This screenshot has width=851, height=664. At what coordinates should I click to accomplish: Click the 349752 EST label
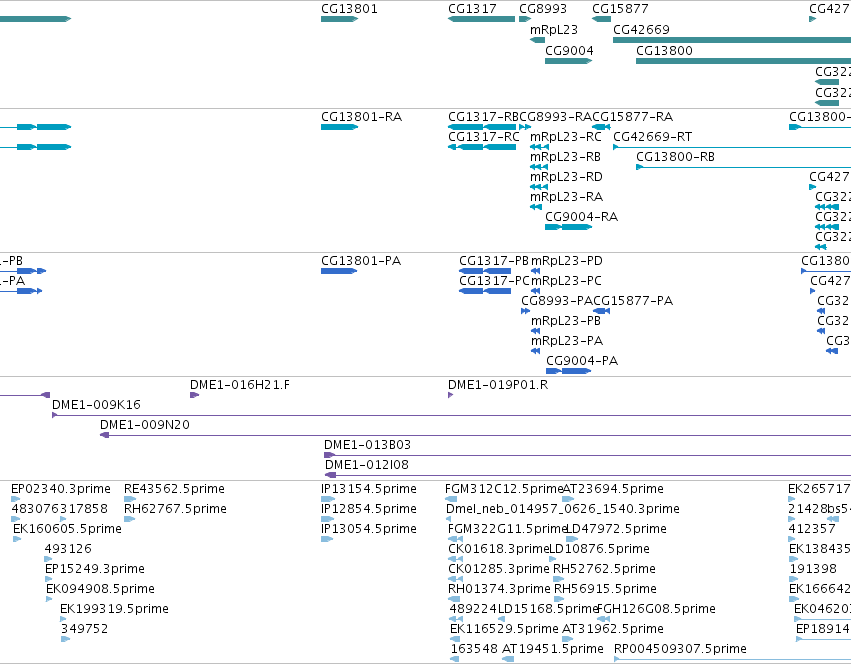click(84, 629)
